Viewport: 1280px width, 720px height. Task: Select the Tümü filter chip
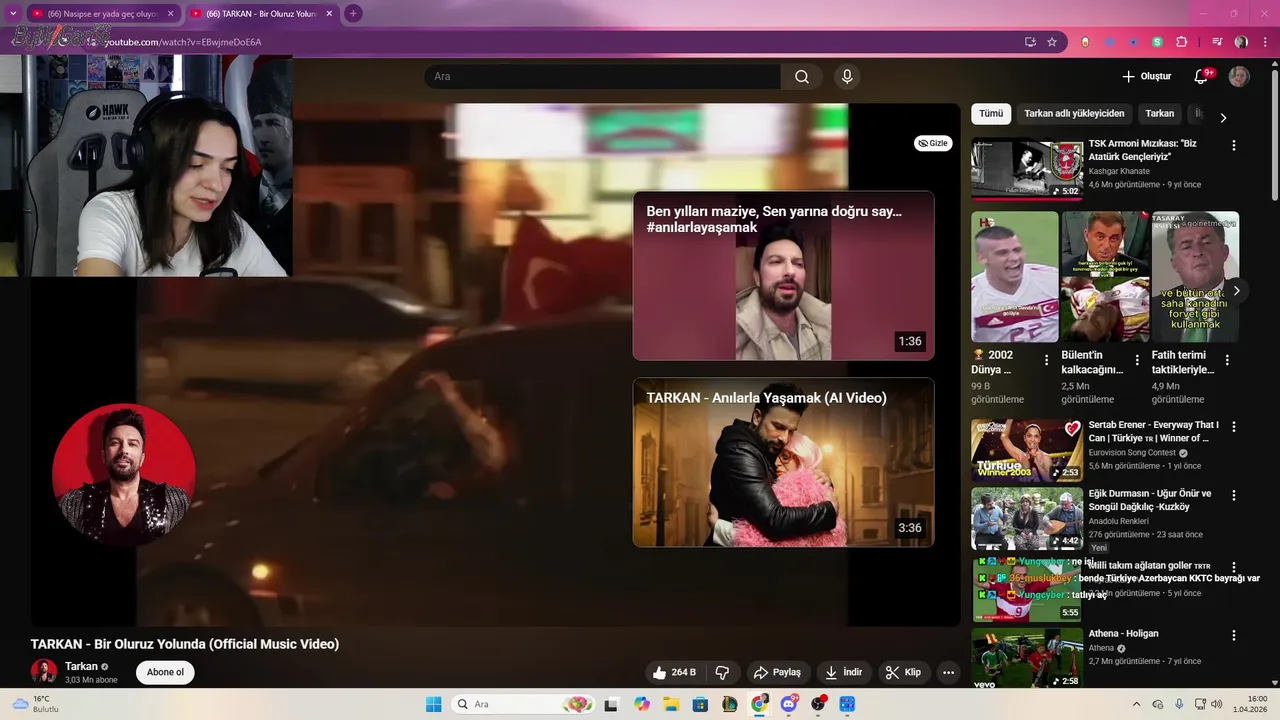991,114
